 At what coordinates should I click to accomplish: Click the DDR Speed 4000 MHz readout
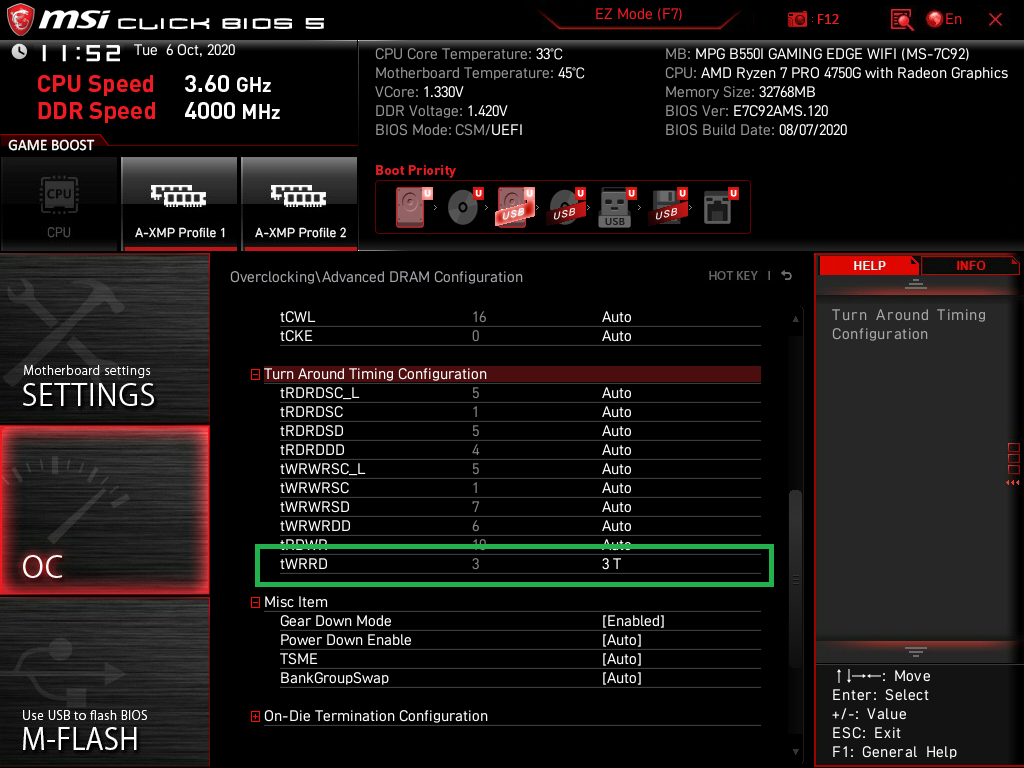click(159, 111)
